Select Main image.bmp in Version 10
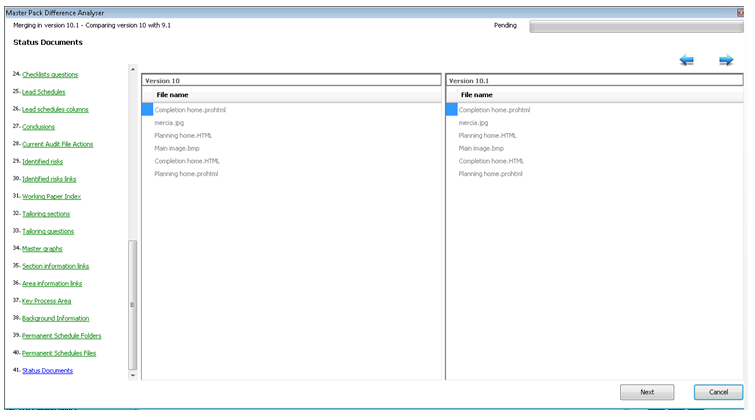Screen dimensions: 755x420 coord(177,148)
